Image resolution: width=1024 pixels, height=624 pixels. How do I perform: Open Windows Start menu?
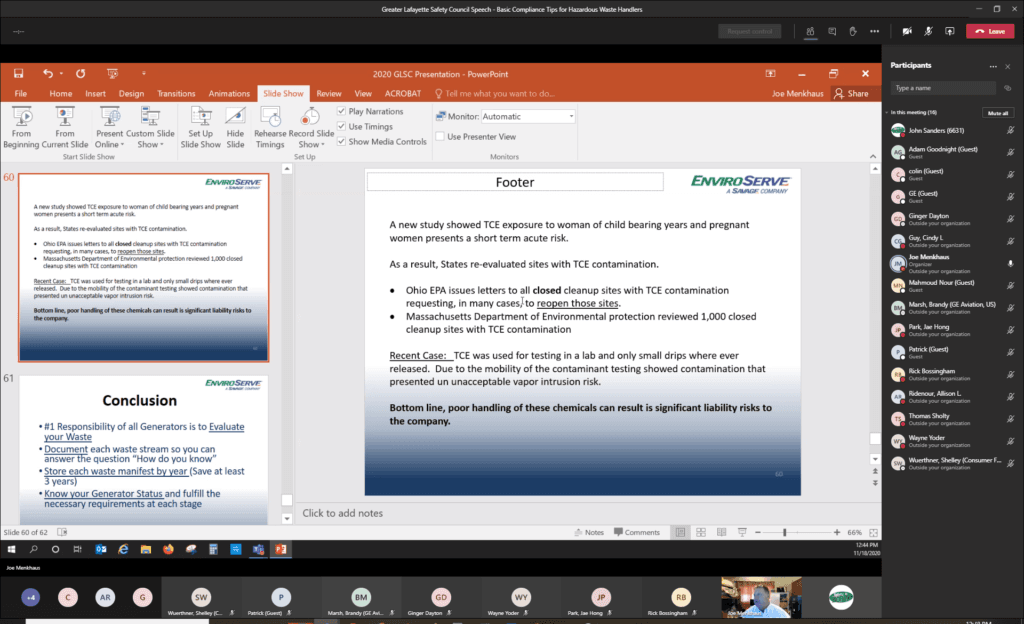(11, 549)
